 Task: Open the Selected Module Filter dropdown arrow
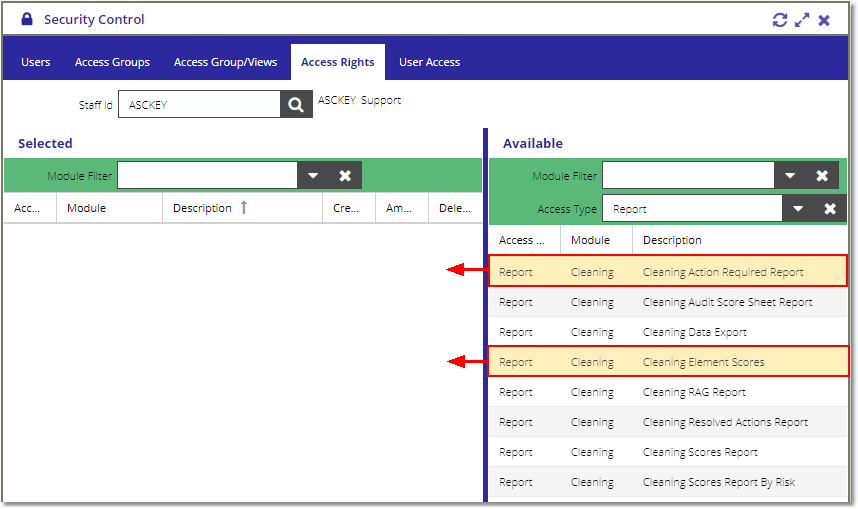coord(313,176)
